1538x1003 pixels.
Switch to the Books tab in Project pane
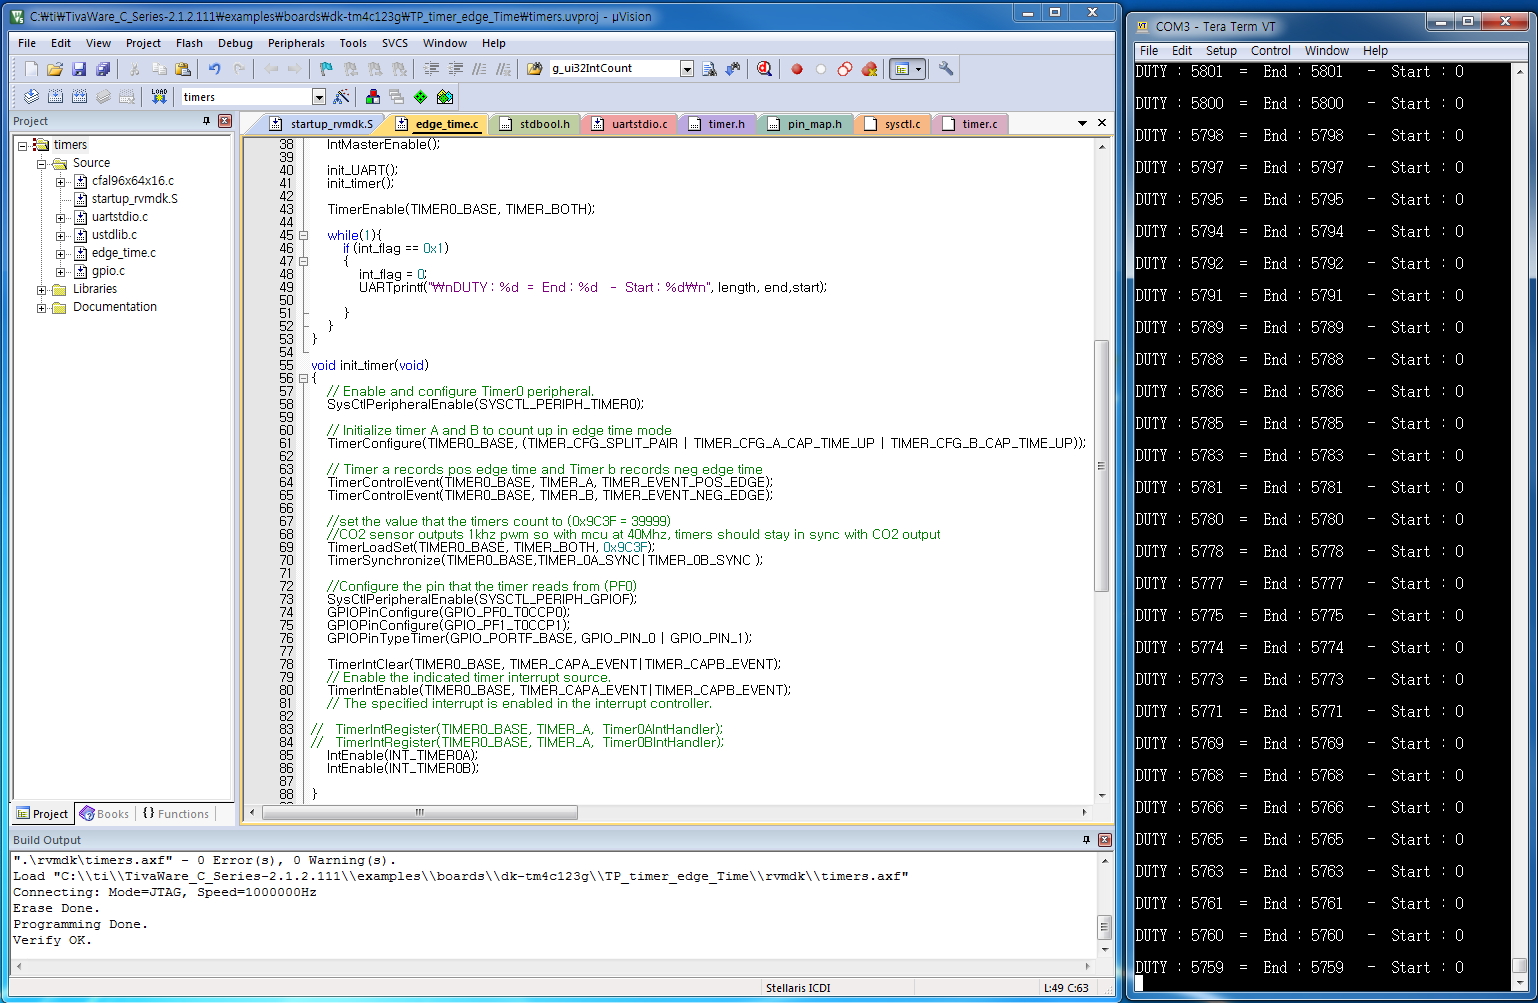[x=104, y=814]
